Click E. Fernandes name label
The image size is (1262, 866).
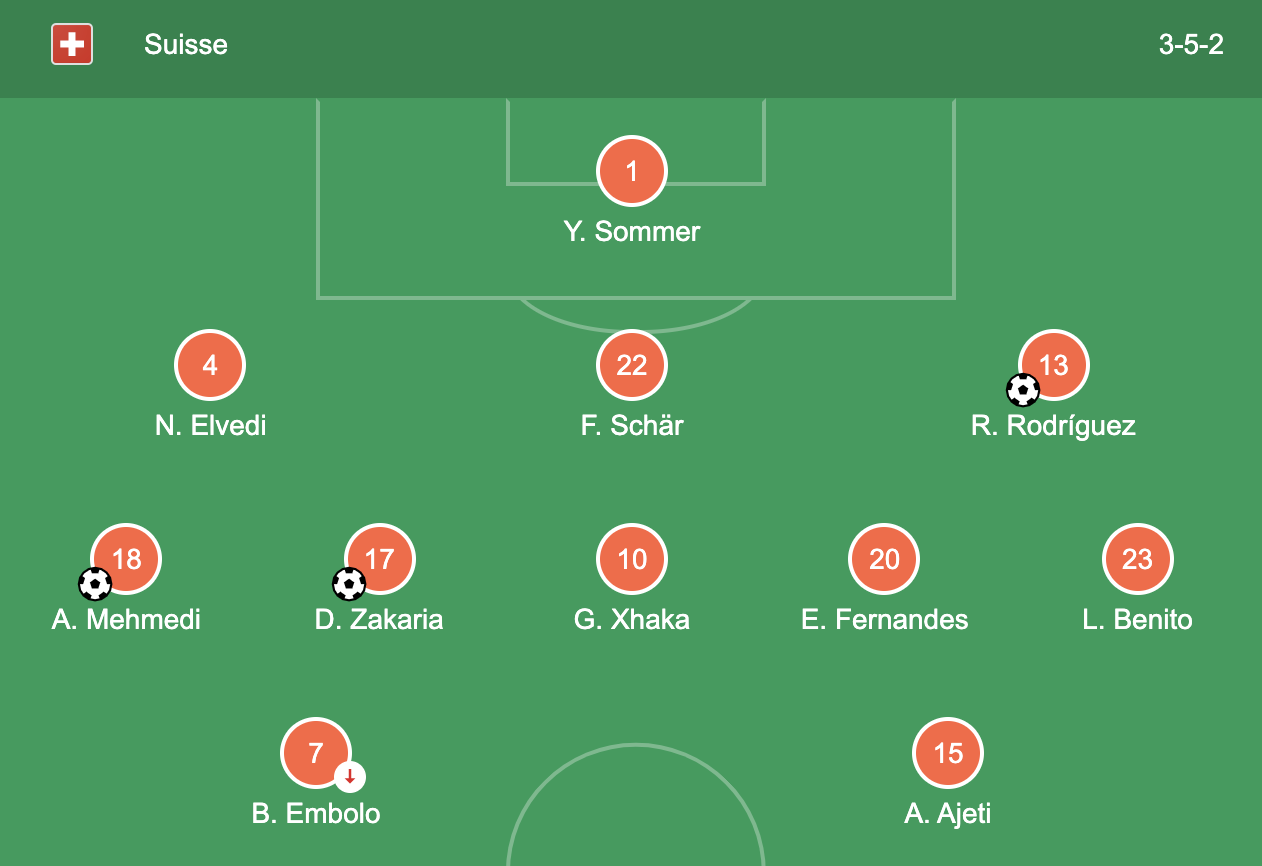(x=885, y=620)
